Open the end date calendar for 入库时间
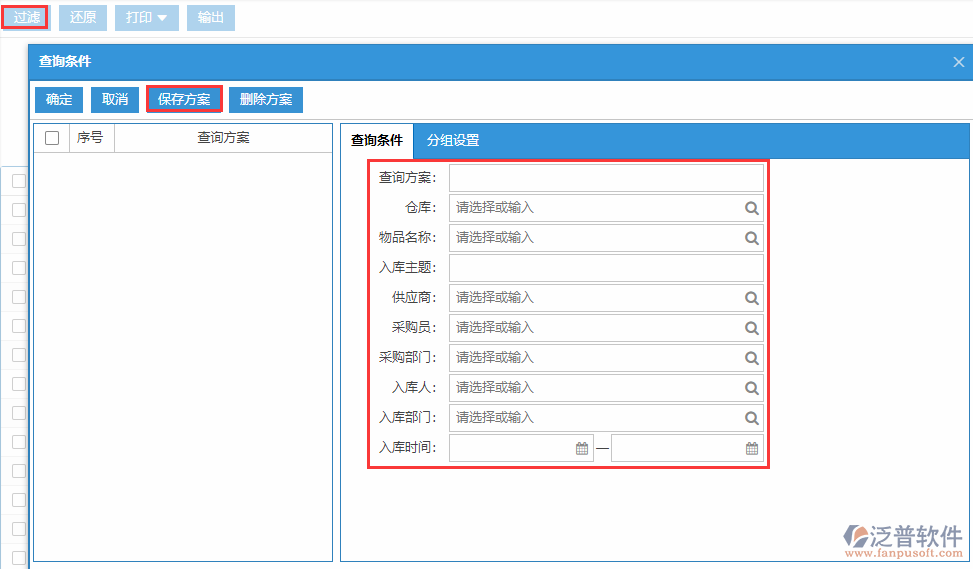The width and height of the screenshot is (973, 569). [x=752, y=449]
